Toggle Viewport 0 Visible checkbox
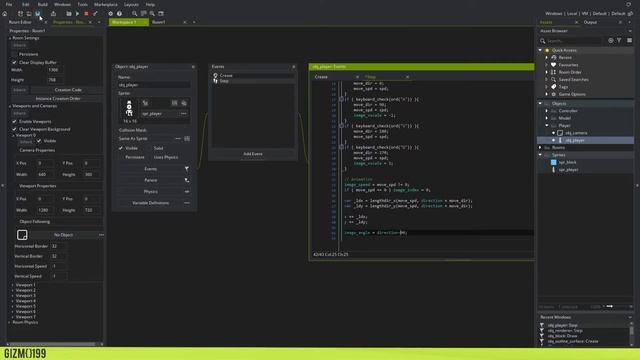Screen dimensions: 640x360 pyautogui.click(x=39, y=141)
